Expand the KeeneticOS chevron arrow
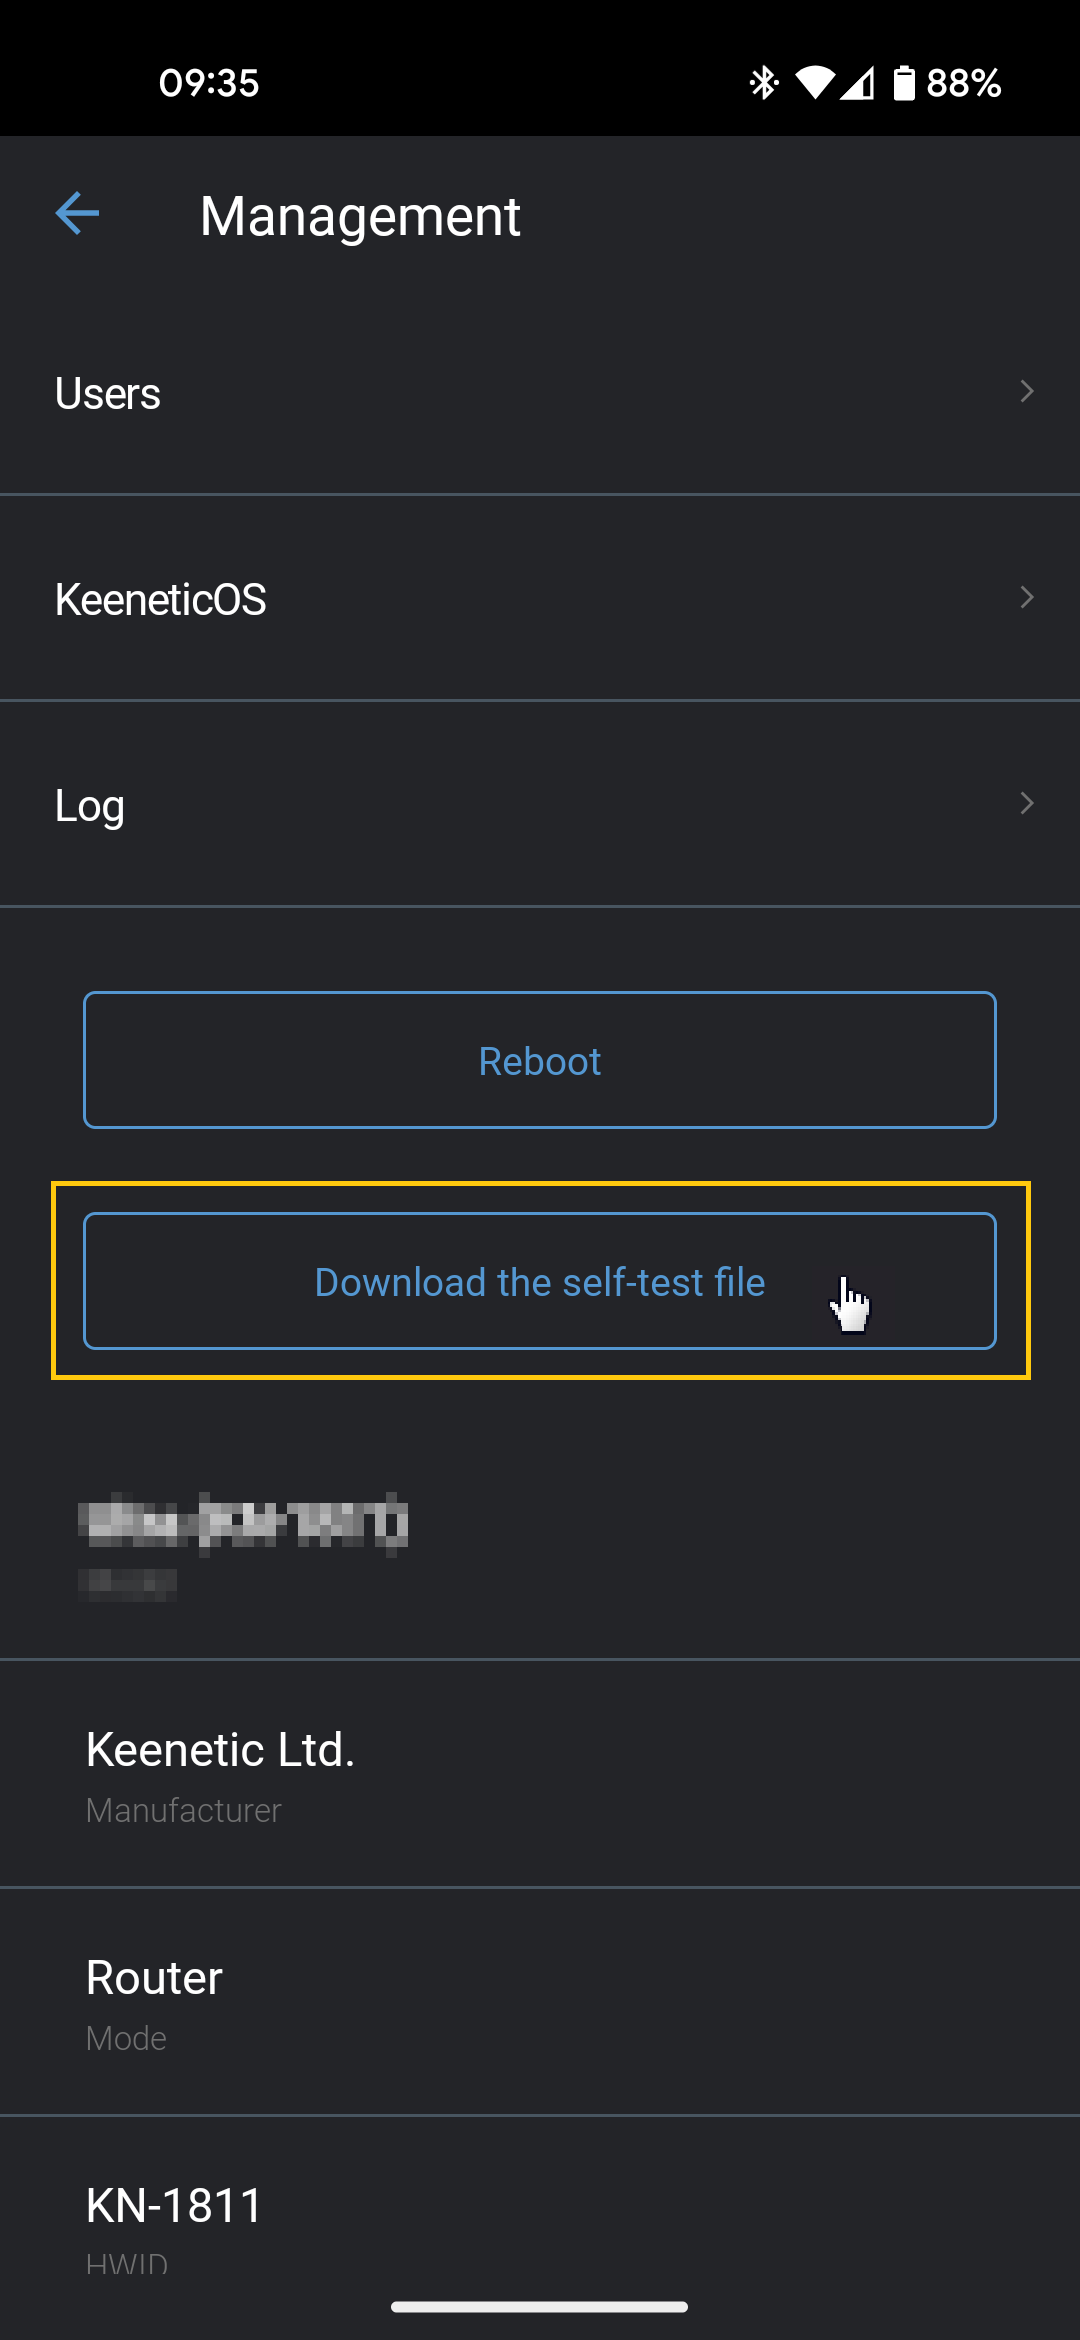 coord(1026,598)
